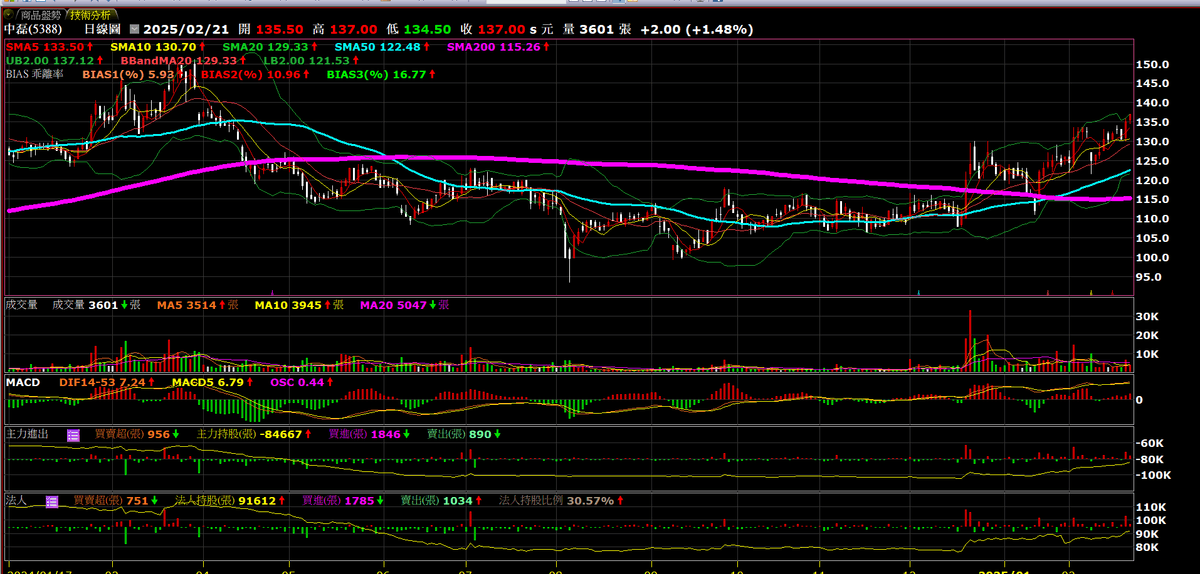Click the 日線圖 period selector label
The height and width of the screenshot is (574, 1200).
click(x=102, y=30)
